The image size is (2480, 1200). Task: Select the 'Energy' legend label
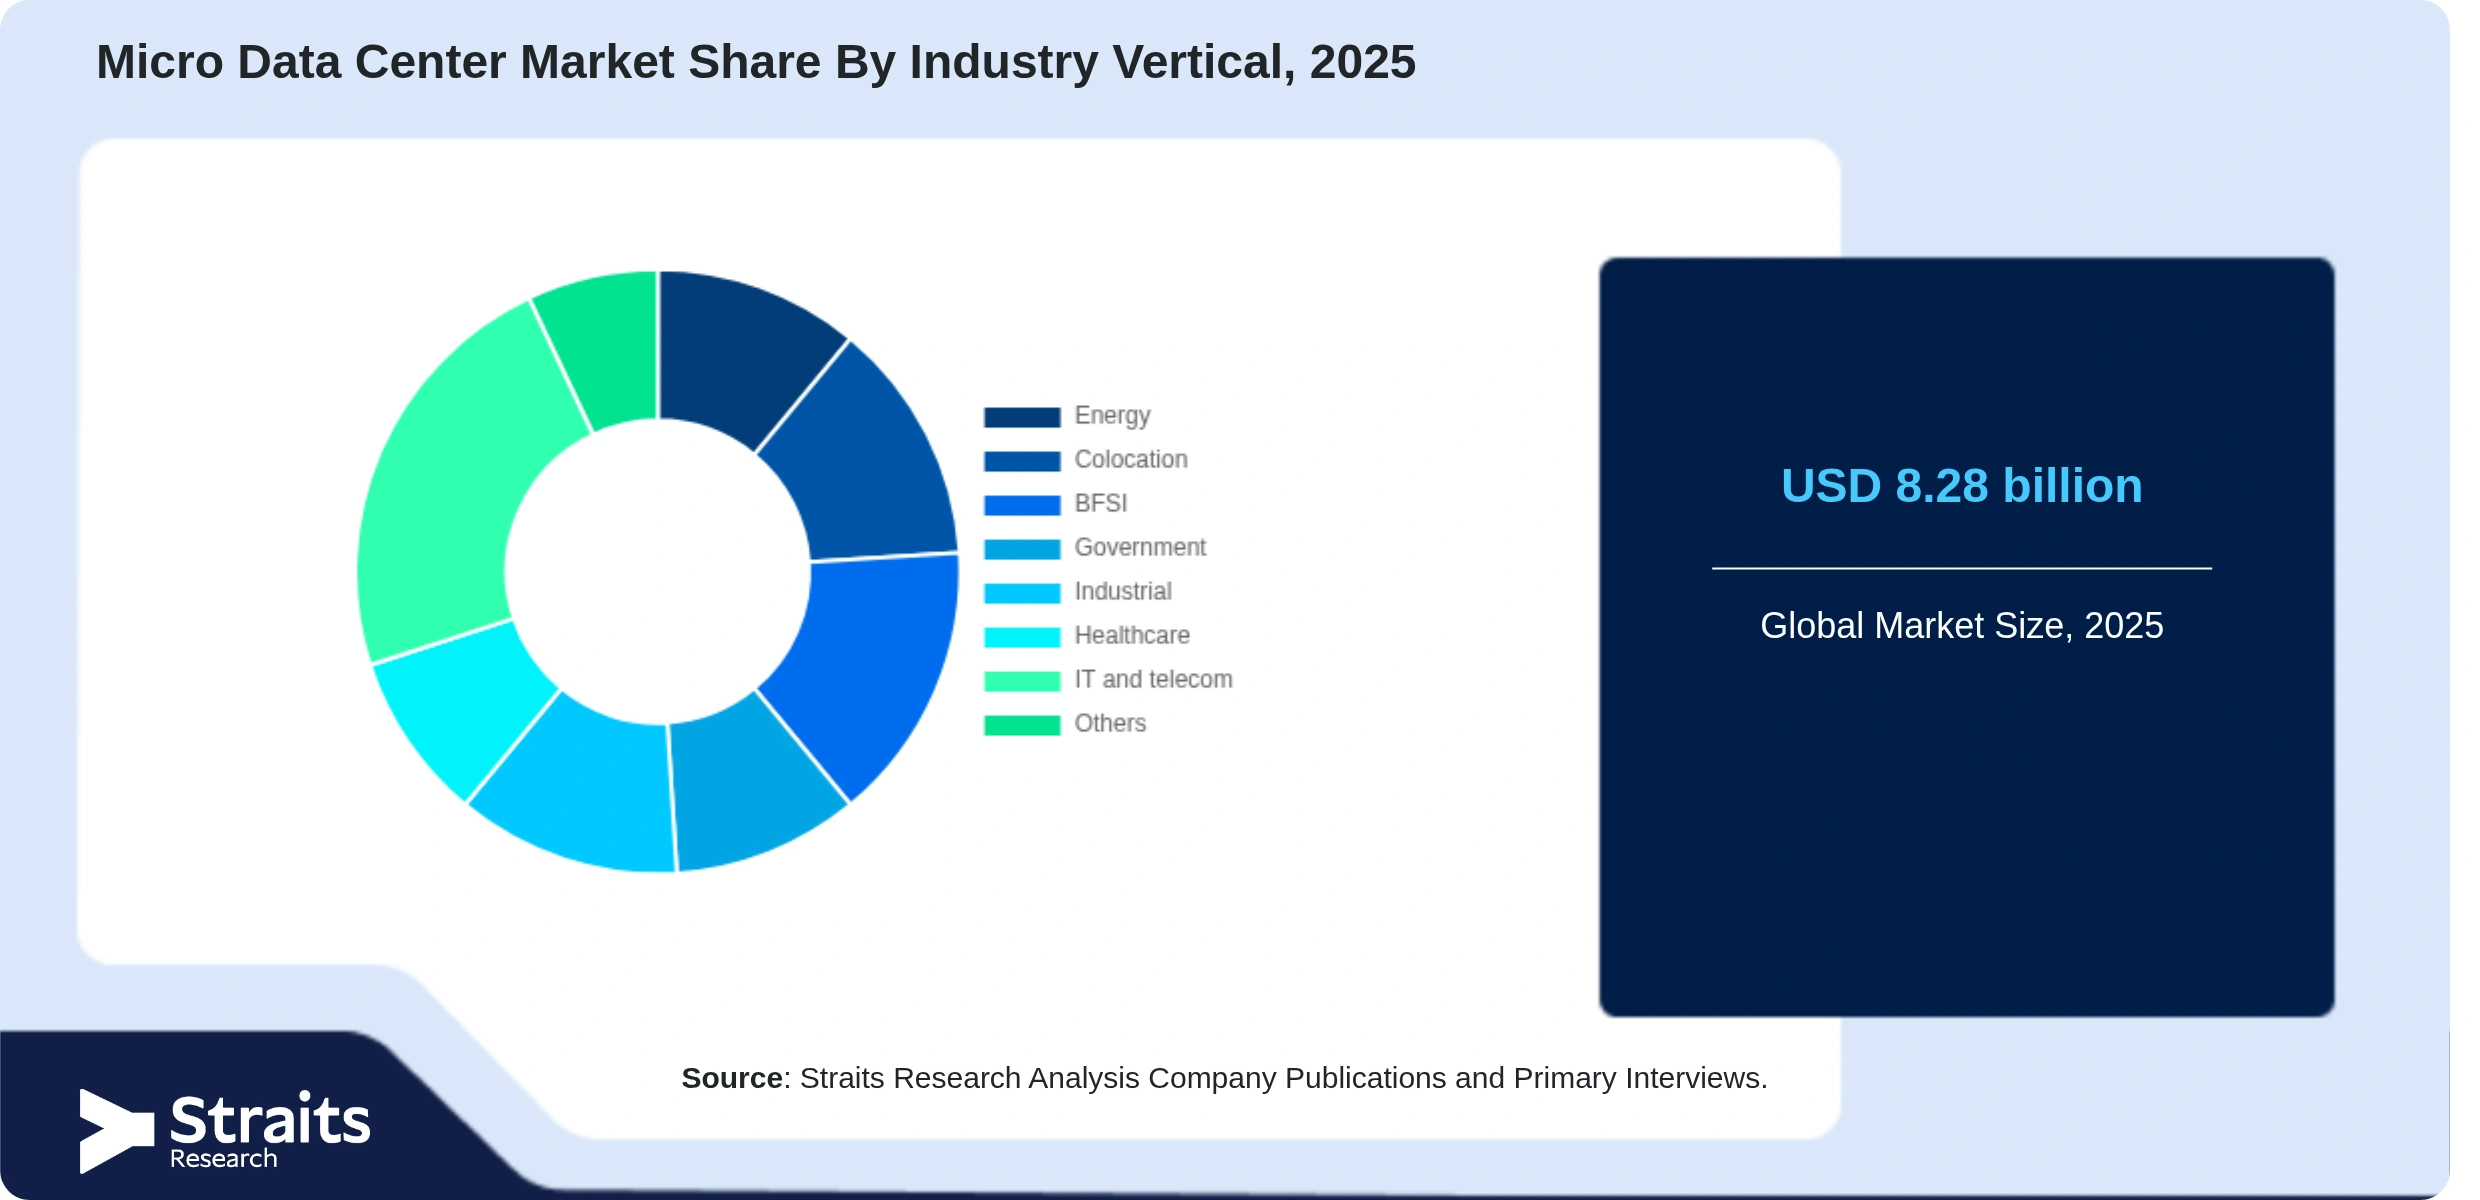(x=1112, y=416)
